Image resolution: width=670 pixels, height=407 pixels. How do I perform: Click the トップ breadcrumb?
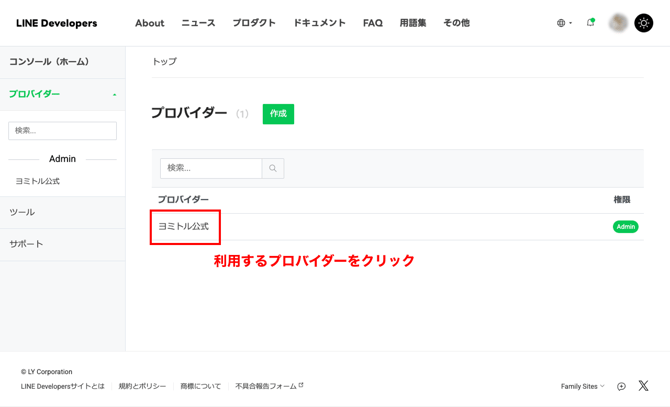tap(165, 61)
